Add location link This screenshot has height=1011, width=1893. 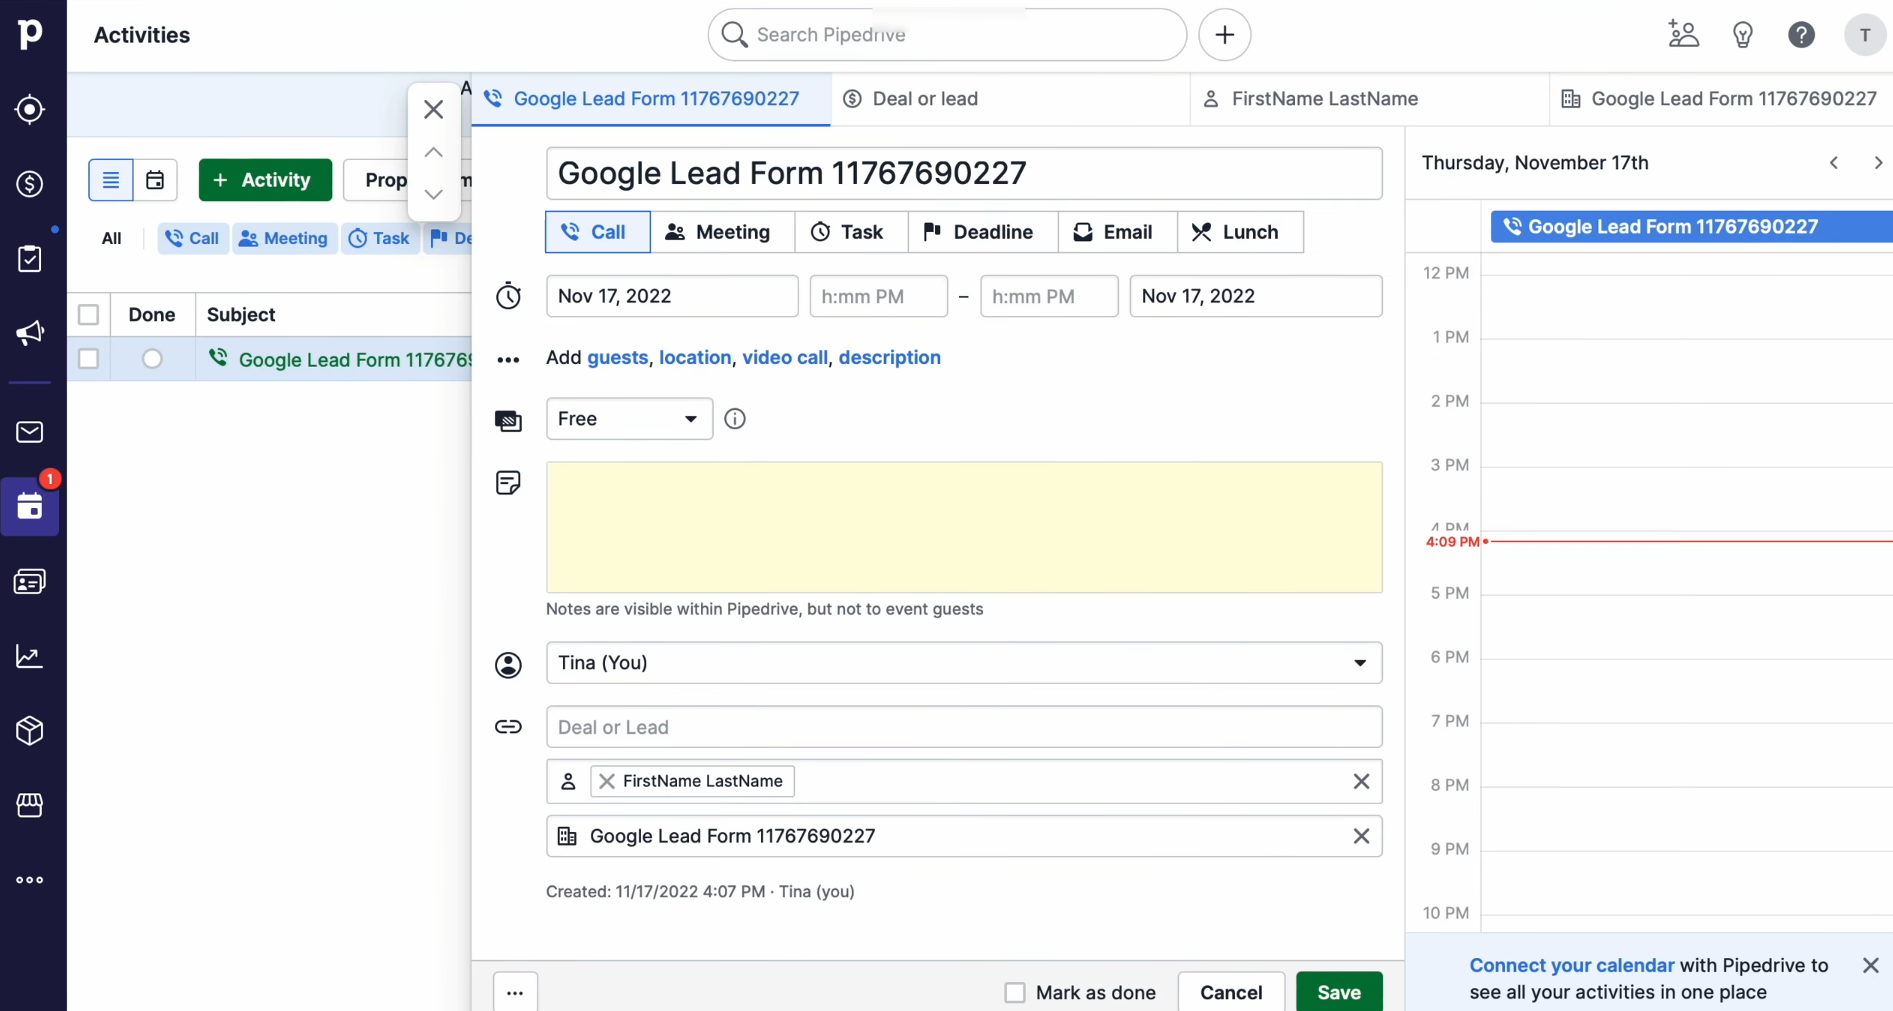click(695, 357)
